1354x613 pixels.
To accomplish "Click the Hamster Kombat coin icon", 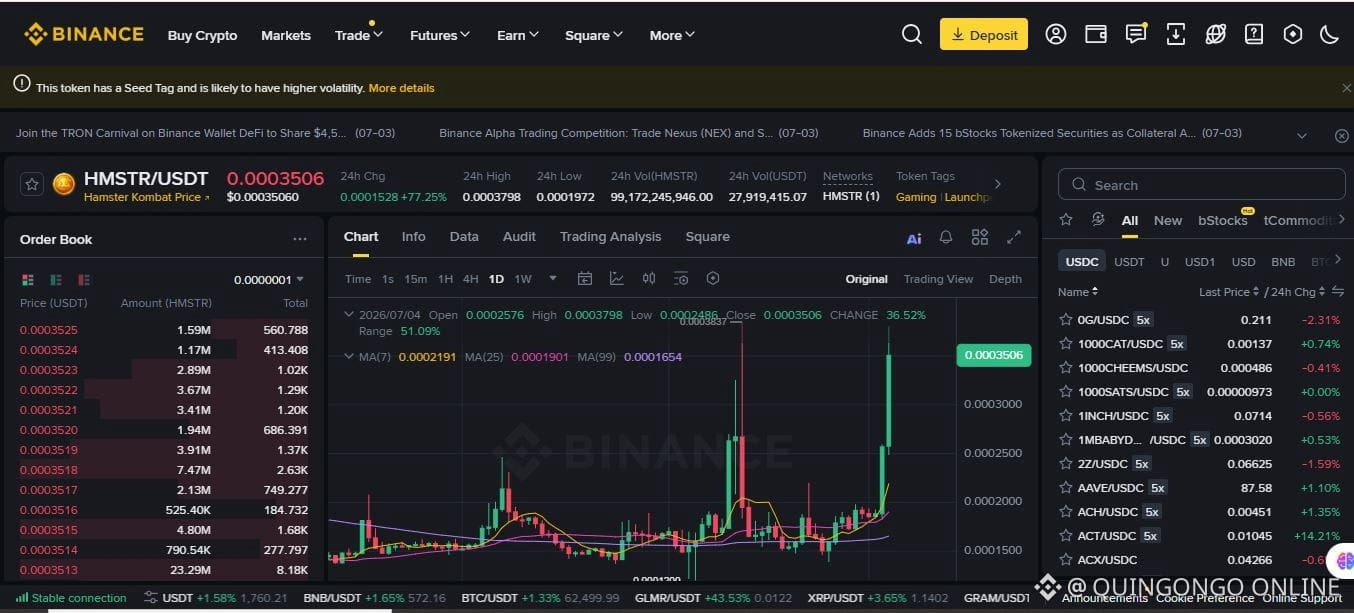I will point(64,184).
